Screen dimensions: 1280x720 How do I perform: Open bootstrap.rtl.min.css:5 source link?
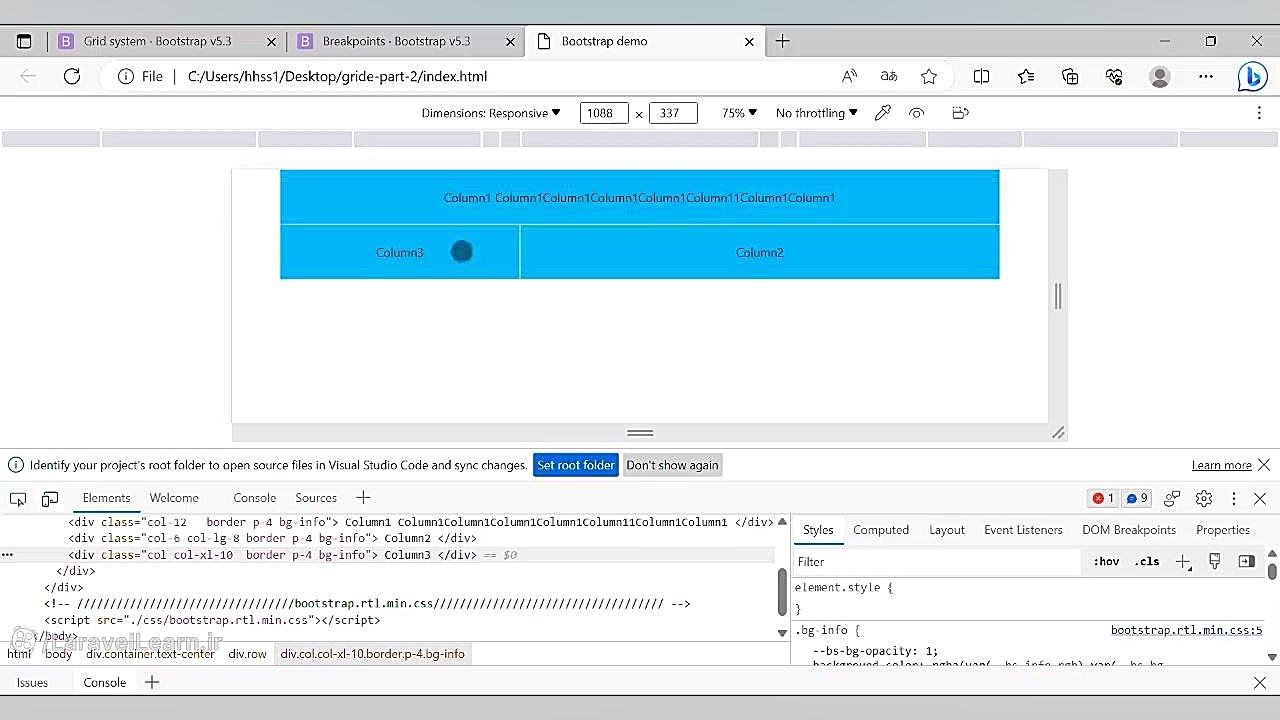point(1186,630)
